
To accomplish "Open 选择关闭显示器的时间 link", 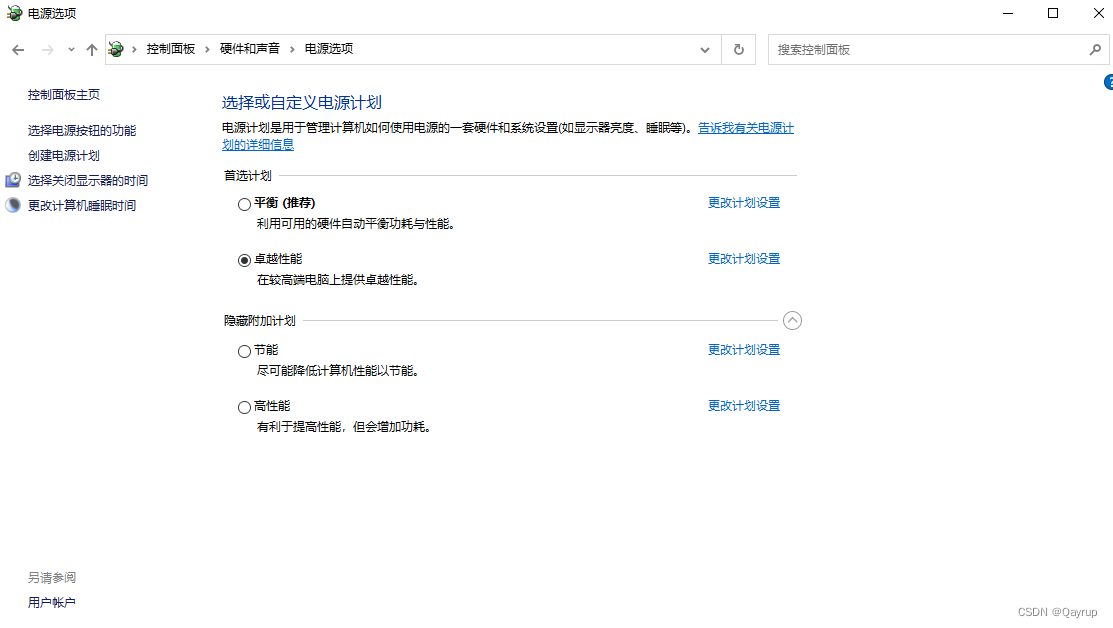I will [x=88, y=180].
